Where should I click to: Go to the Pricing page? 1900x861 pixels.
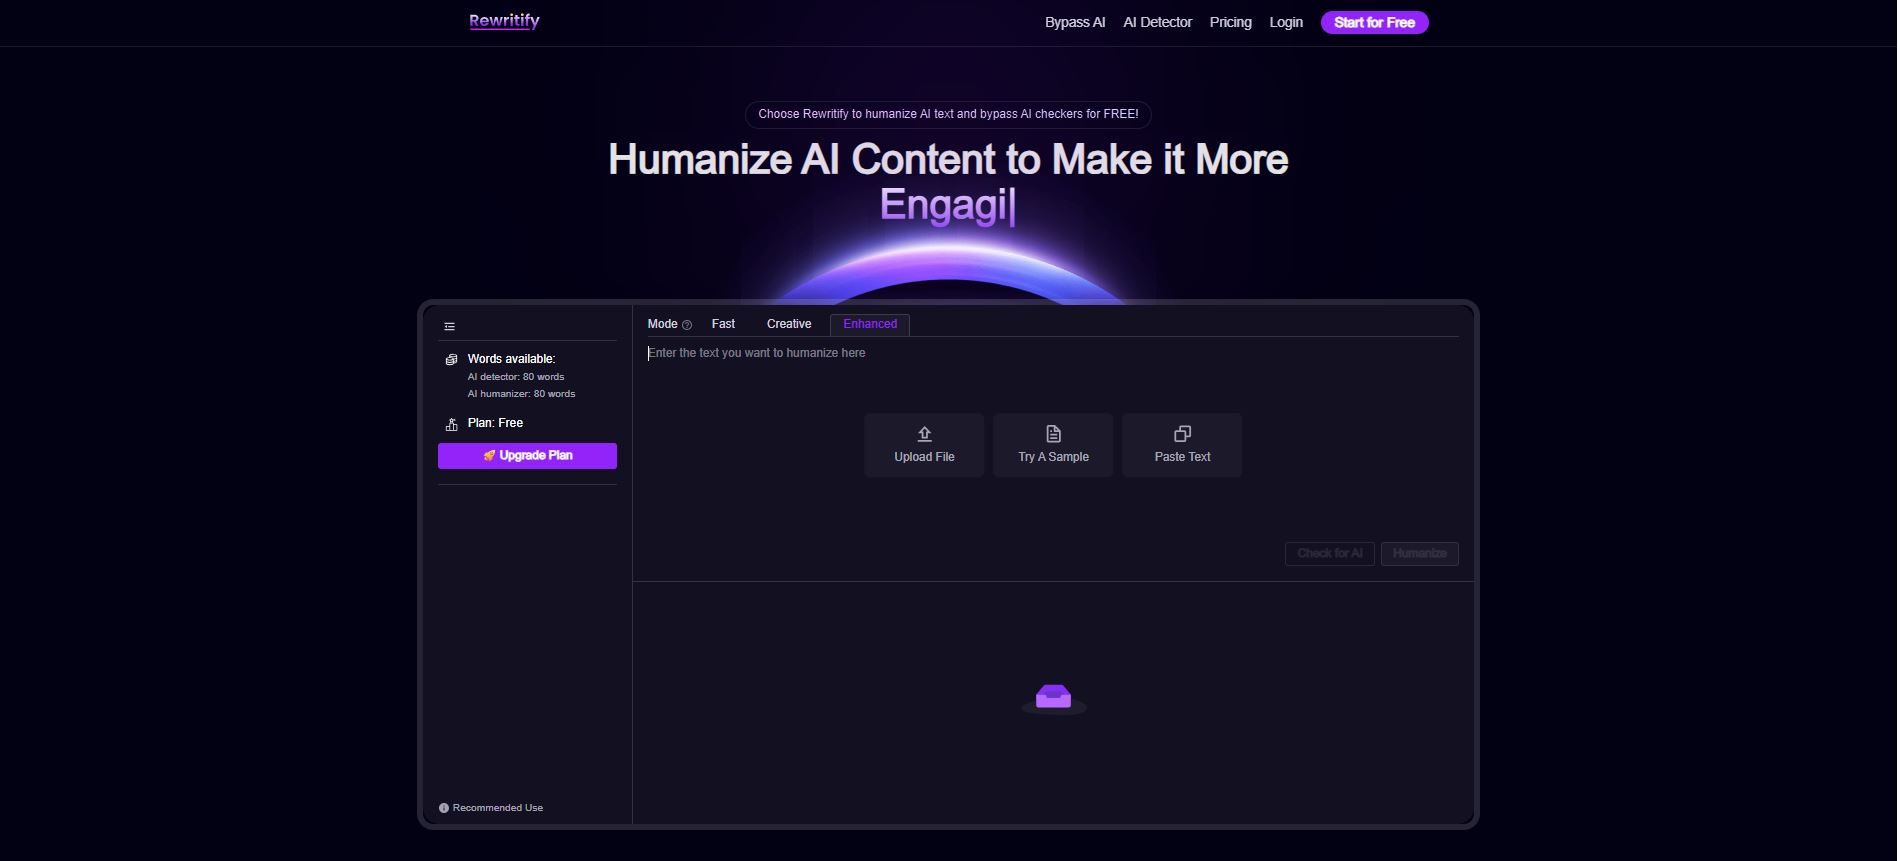(x=1230, y=22)
